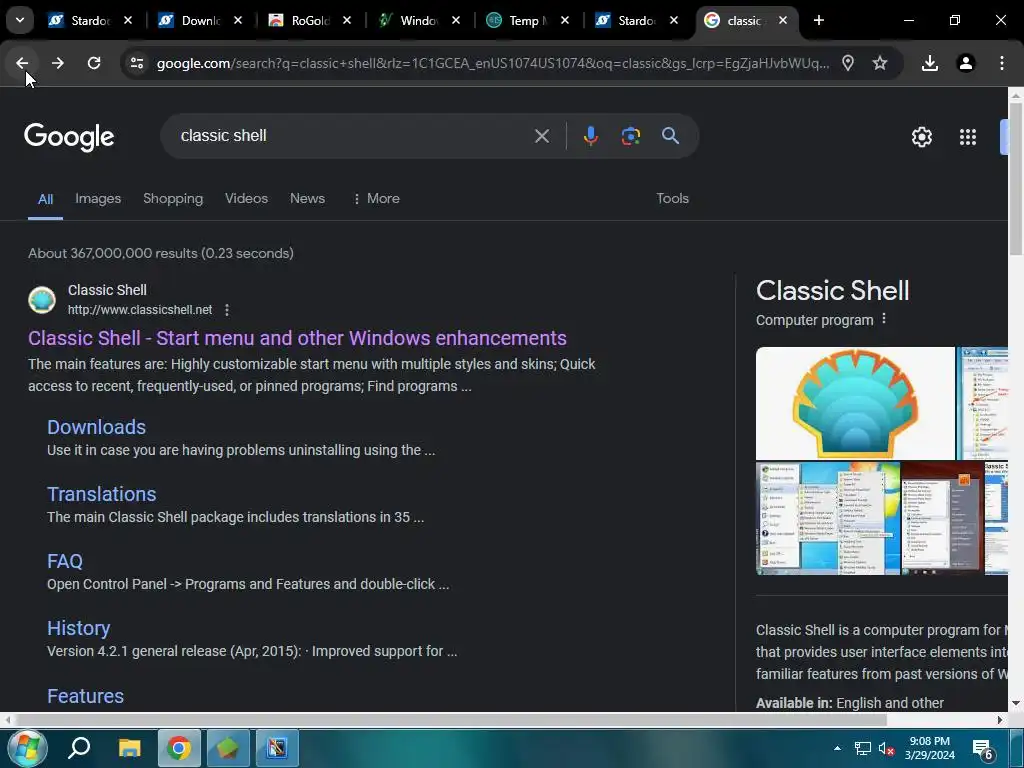1024x768 pixels.
Task: Open a new browser tab
Action: (x=818, y=20)
